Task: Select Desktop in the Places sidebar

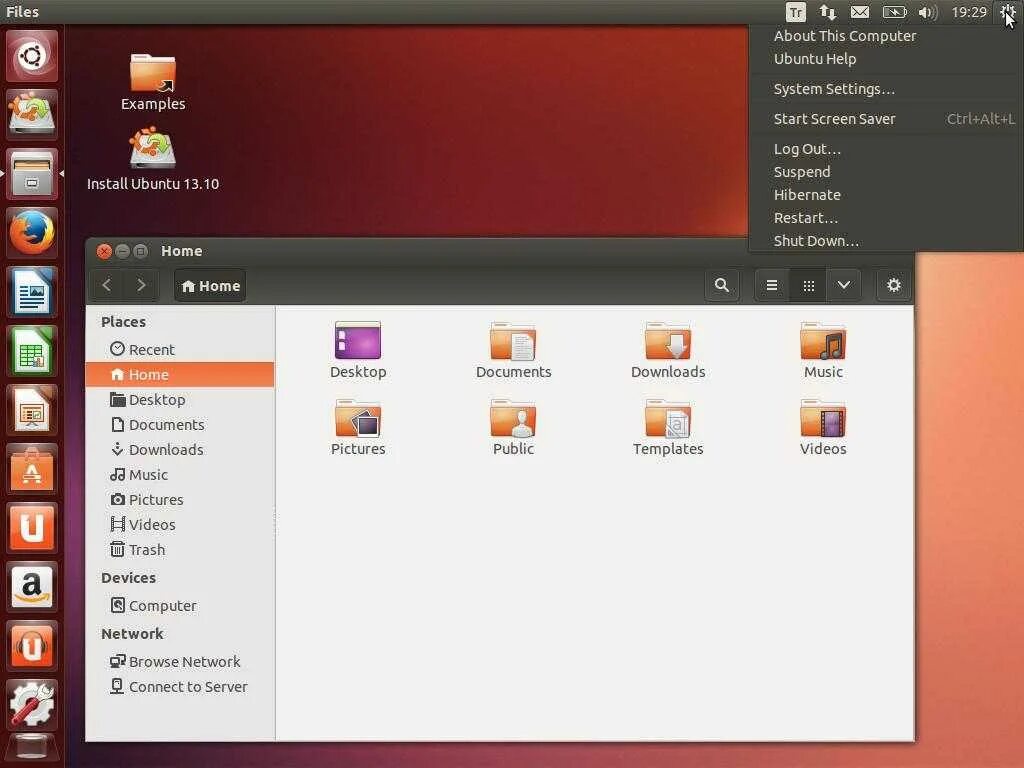Action: click(x=180, y=400)
